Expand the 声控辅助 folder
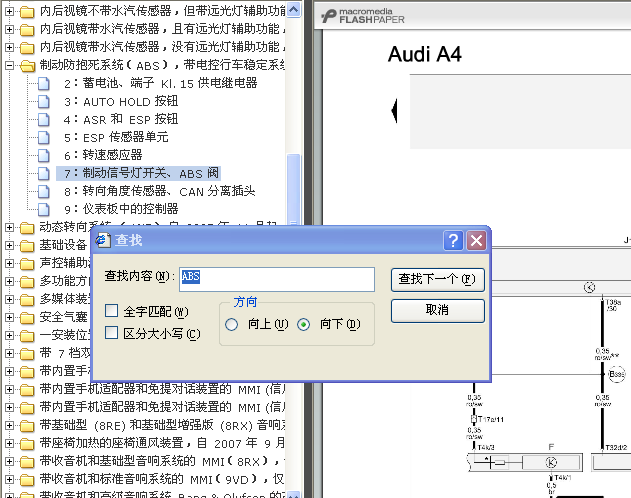The image size is (631, 498). [9, 263]
